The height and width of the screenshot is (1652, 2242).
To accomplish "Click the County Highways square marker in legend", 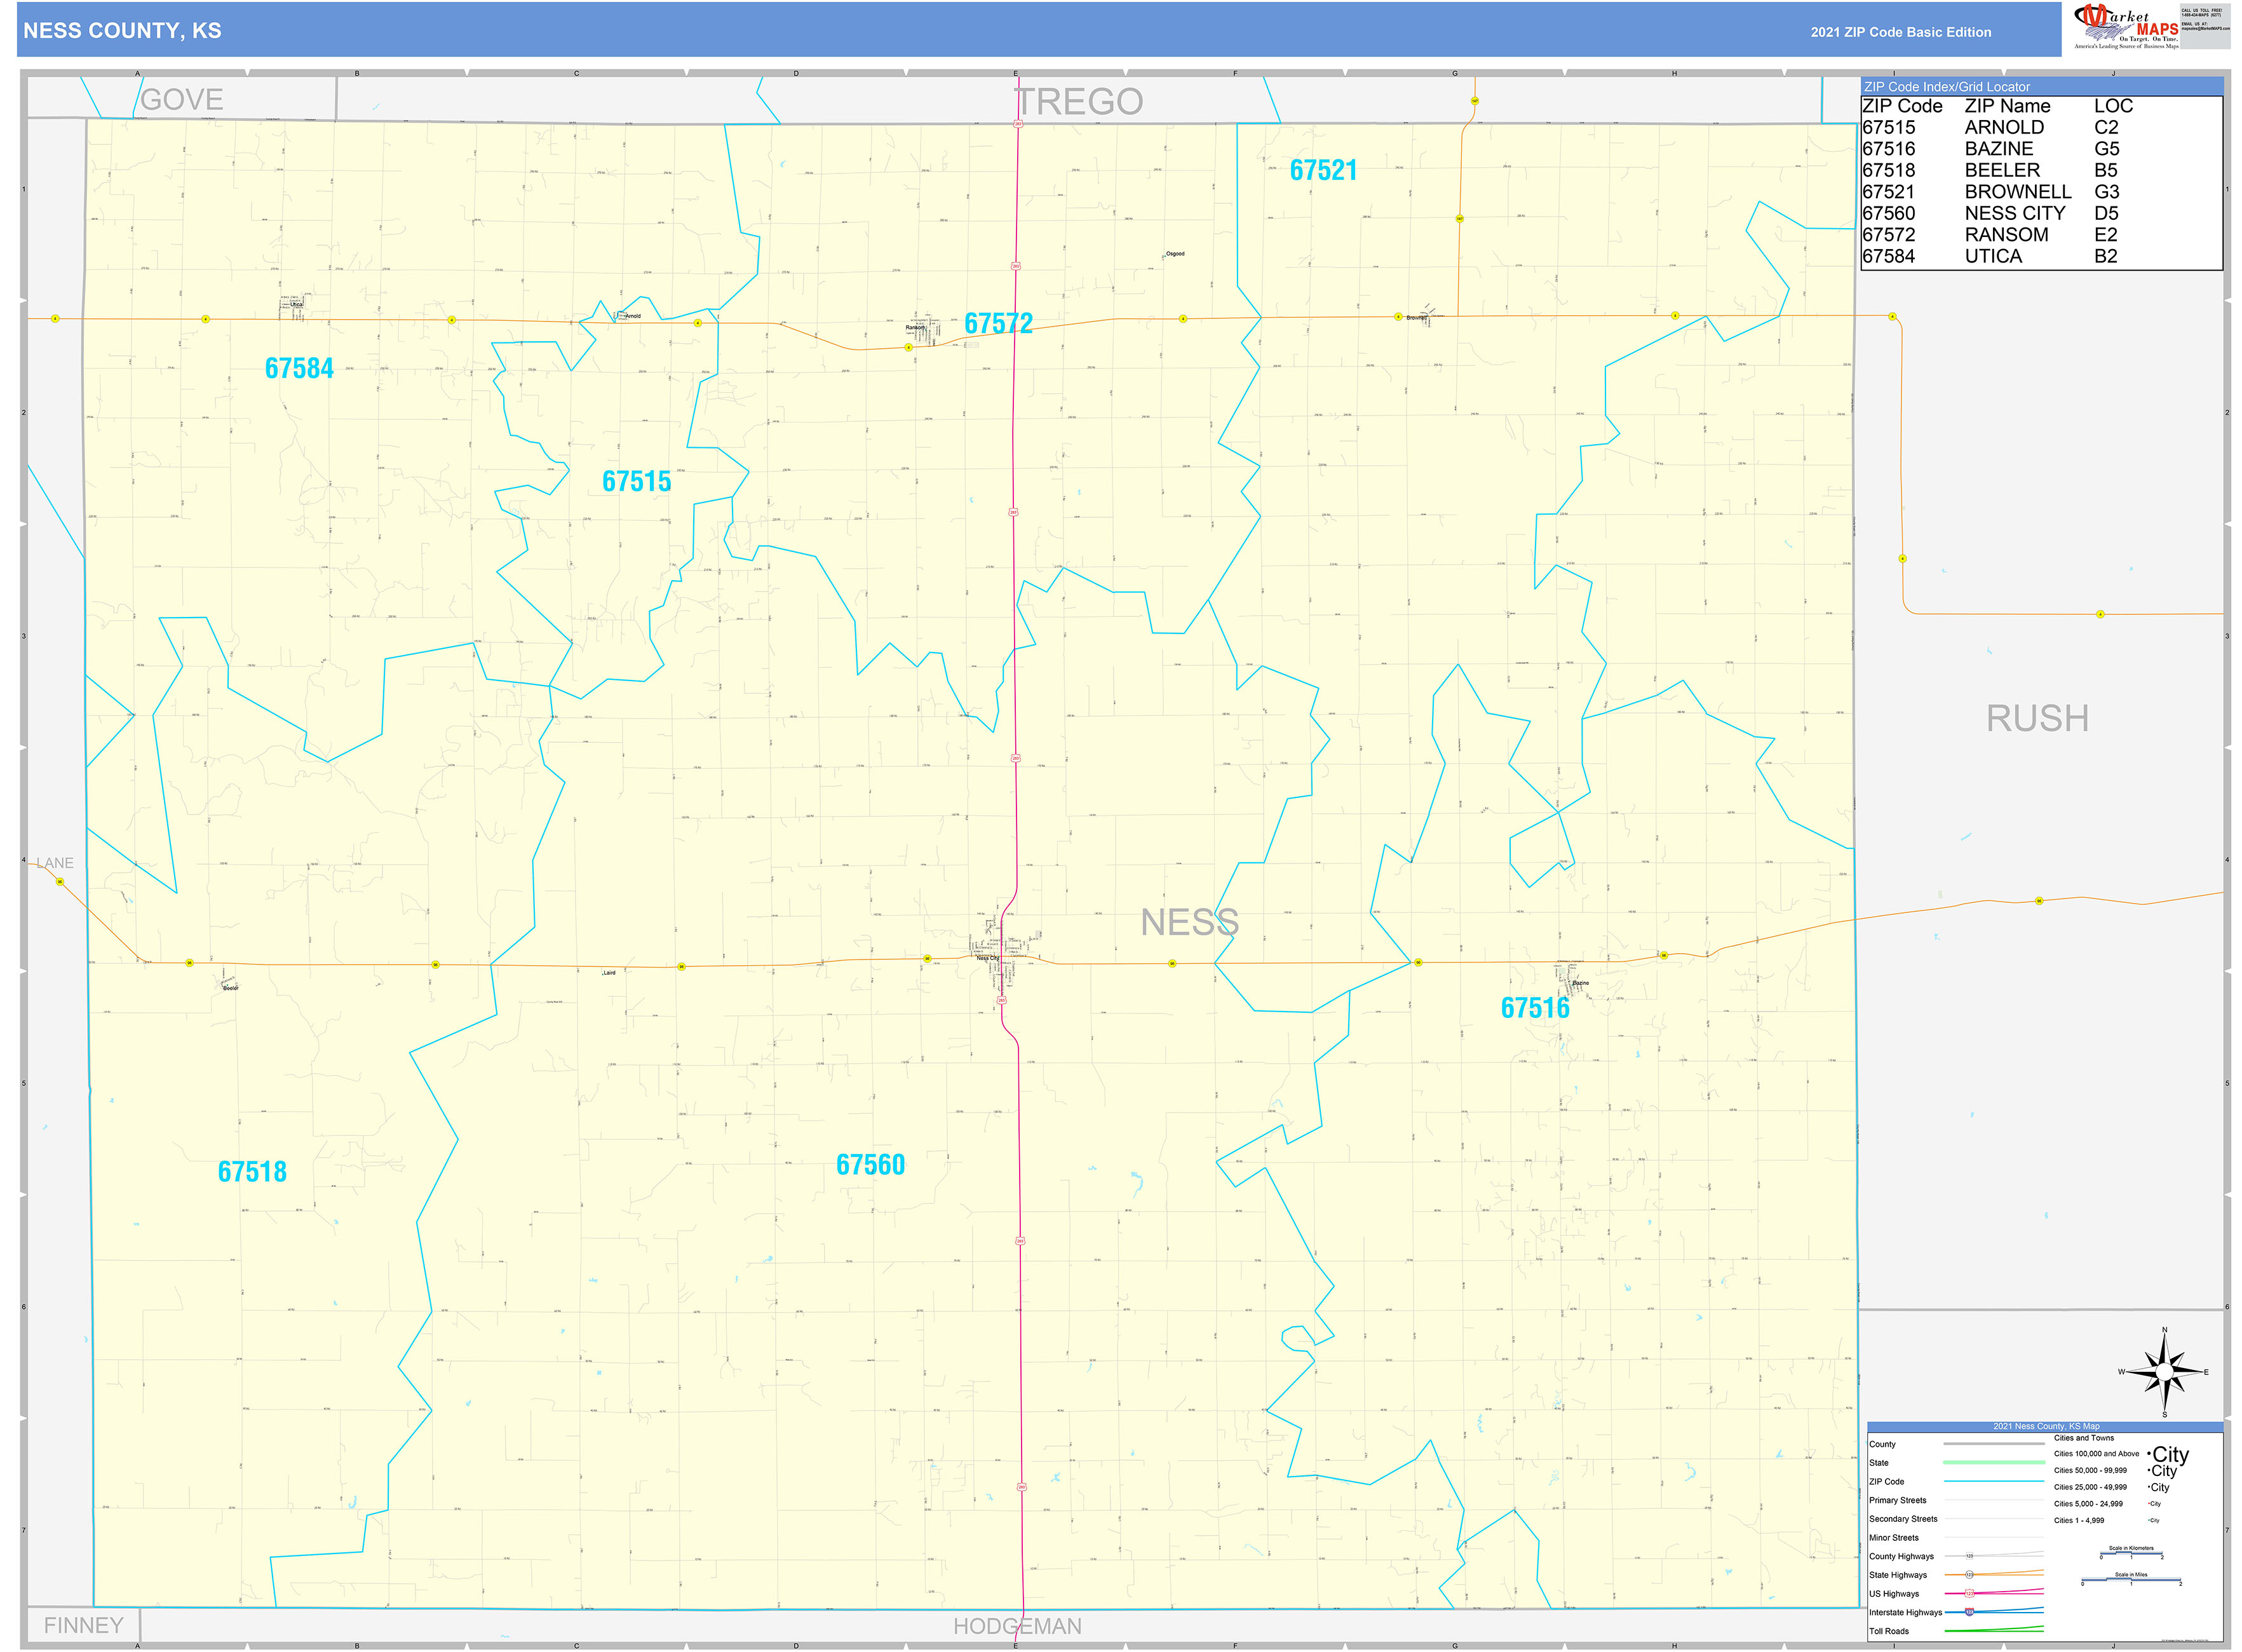I will 1969,1557.
